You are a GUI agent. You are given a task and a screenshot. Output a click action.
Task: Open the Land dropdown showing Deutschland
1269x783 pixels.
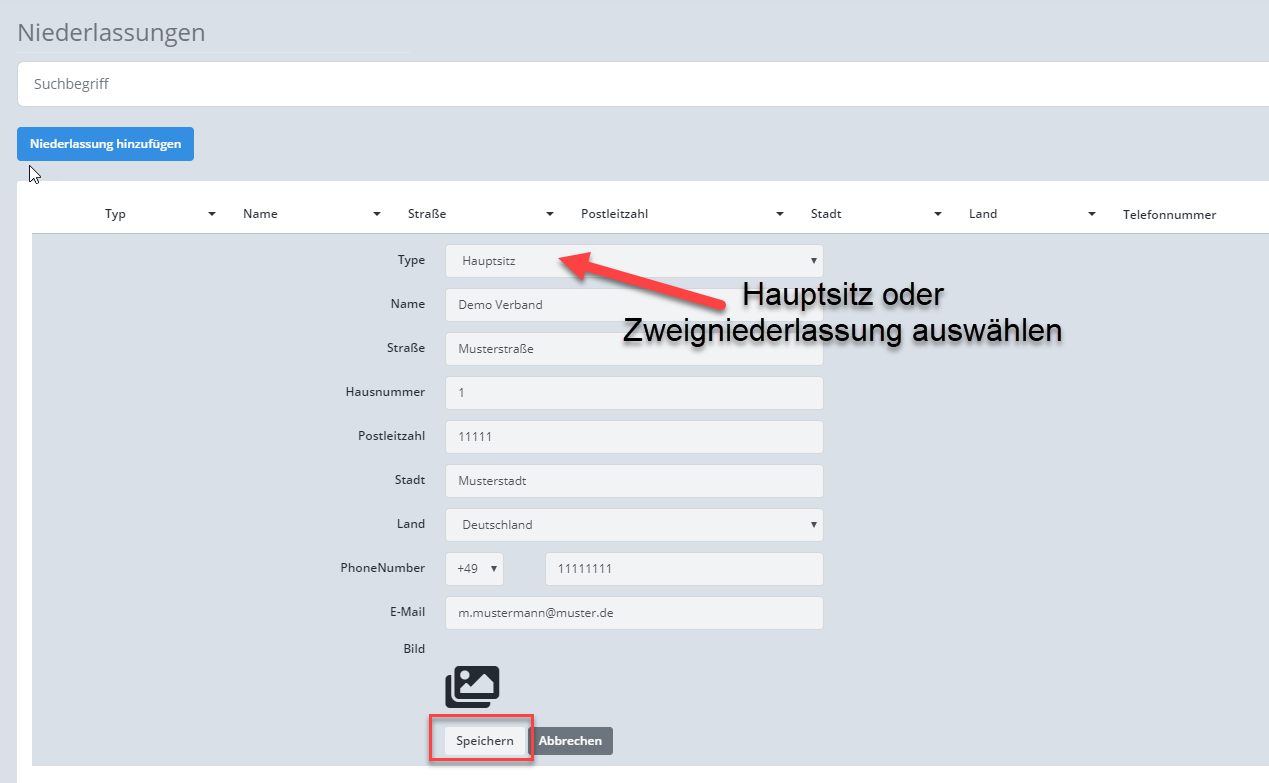634,525
